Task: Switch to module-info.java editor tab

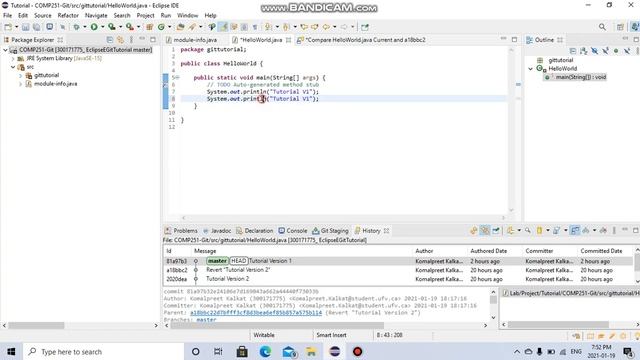Action: tap(191, 40)
